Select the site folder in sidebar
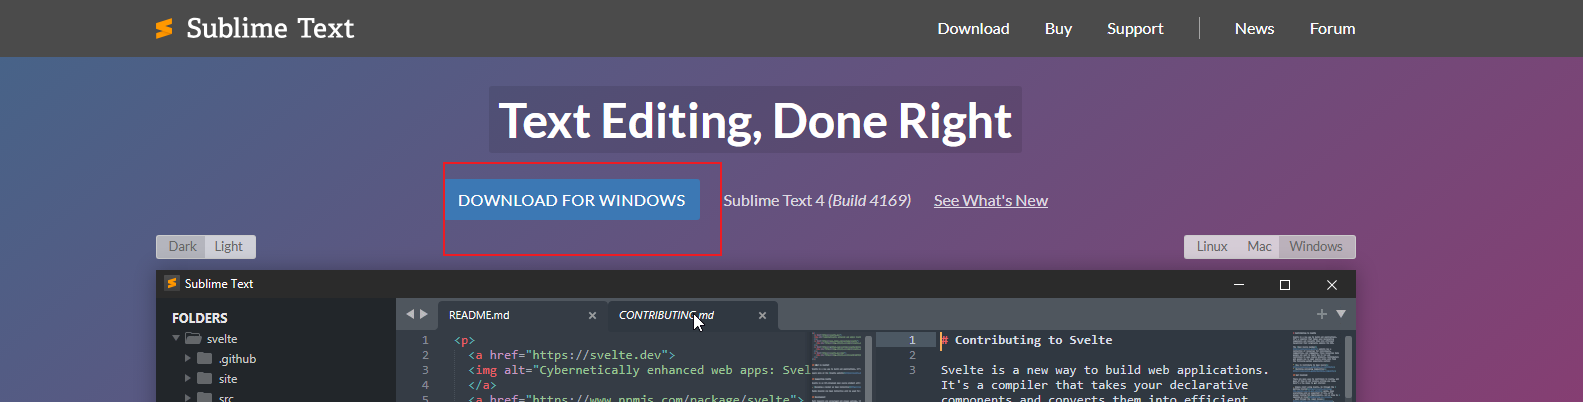Image resolution: width=1583 pixels, height=402 pixels. pos(276,379)
